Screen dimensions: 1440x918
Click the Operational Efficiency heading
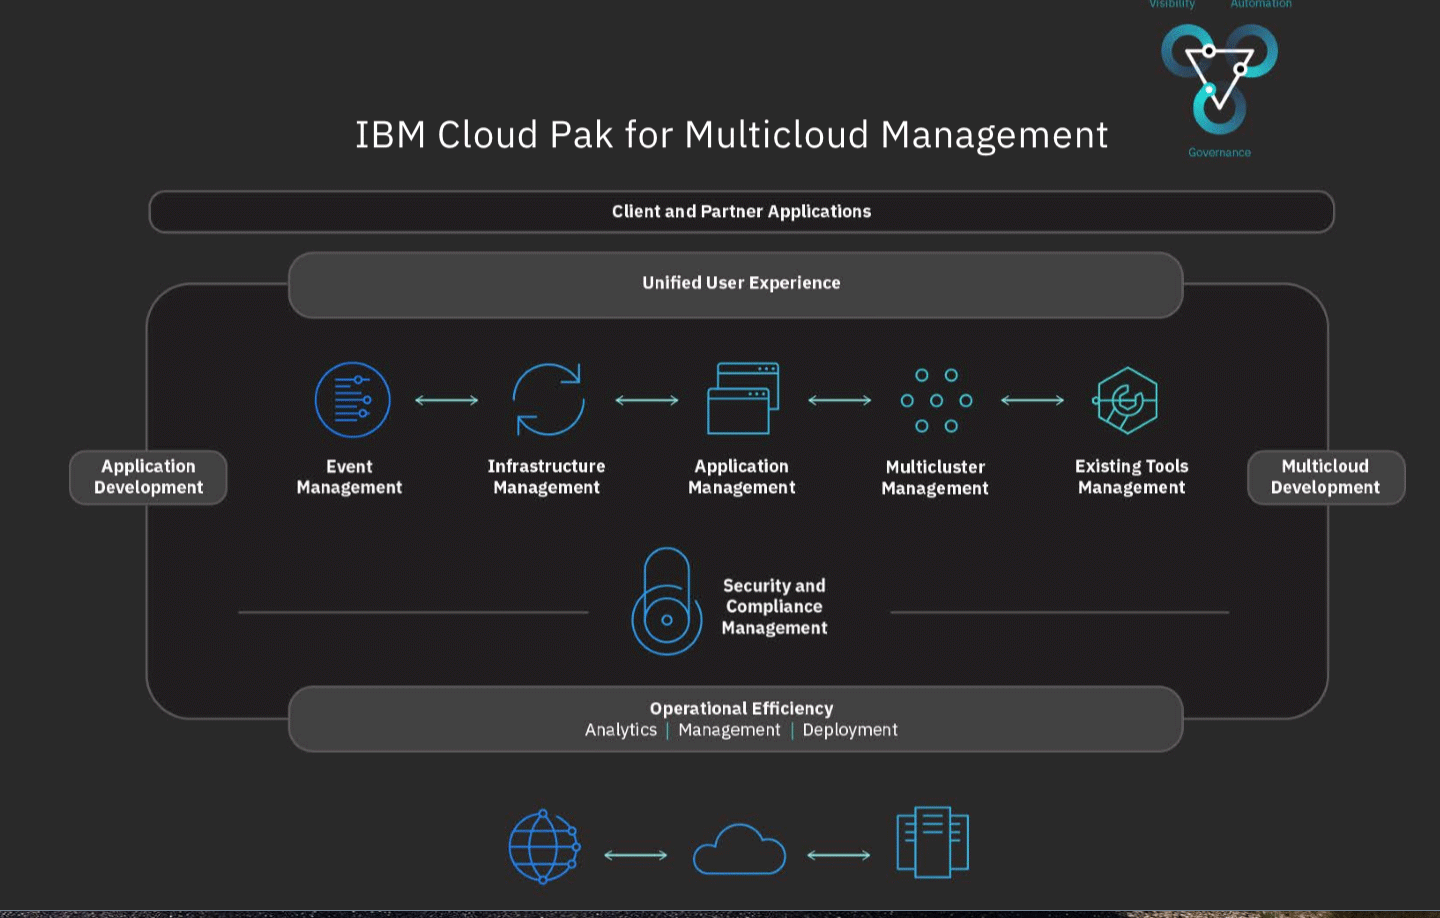coord(741,708)
